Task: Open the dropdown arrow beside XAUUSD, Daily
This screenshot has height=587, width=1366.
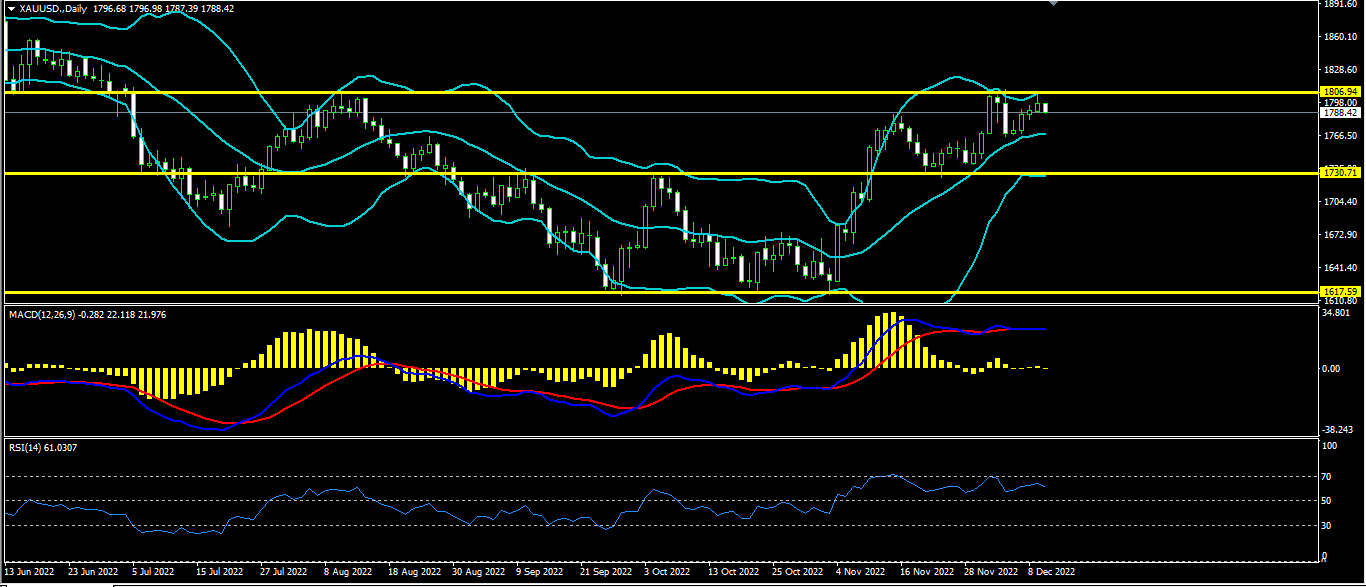Action: click(x=11, y=8)
